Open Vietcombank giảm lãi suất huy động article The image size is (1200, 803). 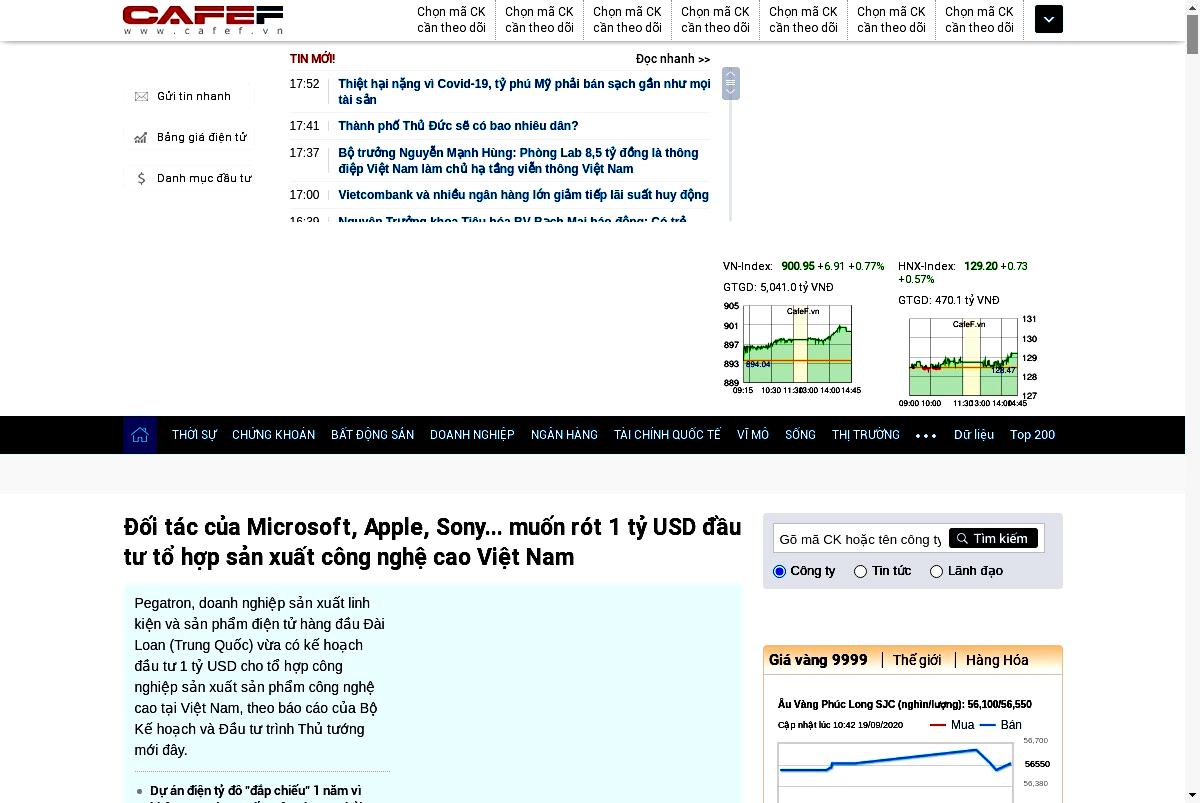pos(523,195)
